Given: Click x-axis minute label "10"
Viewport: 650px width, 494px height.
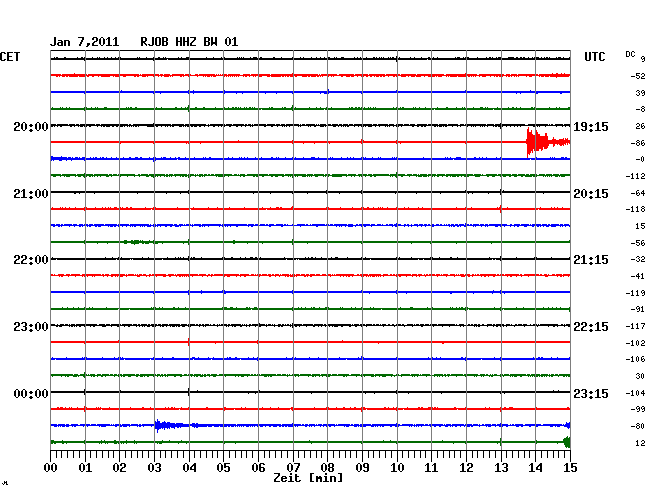Looking at the screenshot, I should (397, 468).
